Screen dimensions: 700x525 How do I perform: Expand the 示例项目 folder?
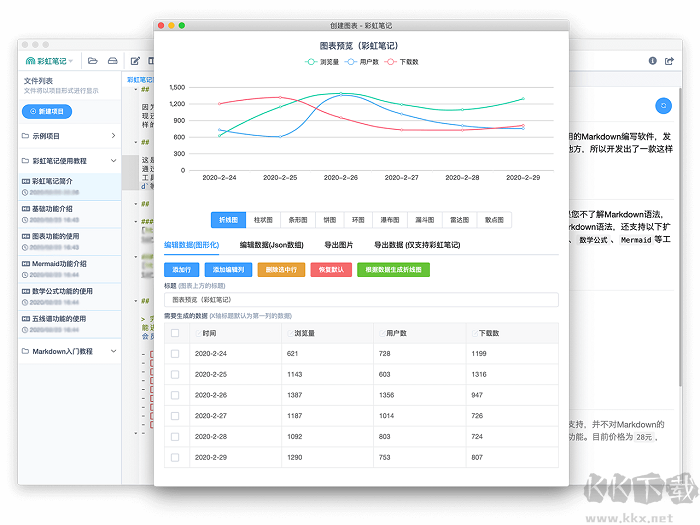coord(113,135)
